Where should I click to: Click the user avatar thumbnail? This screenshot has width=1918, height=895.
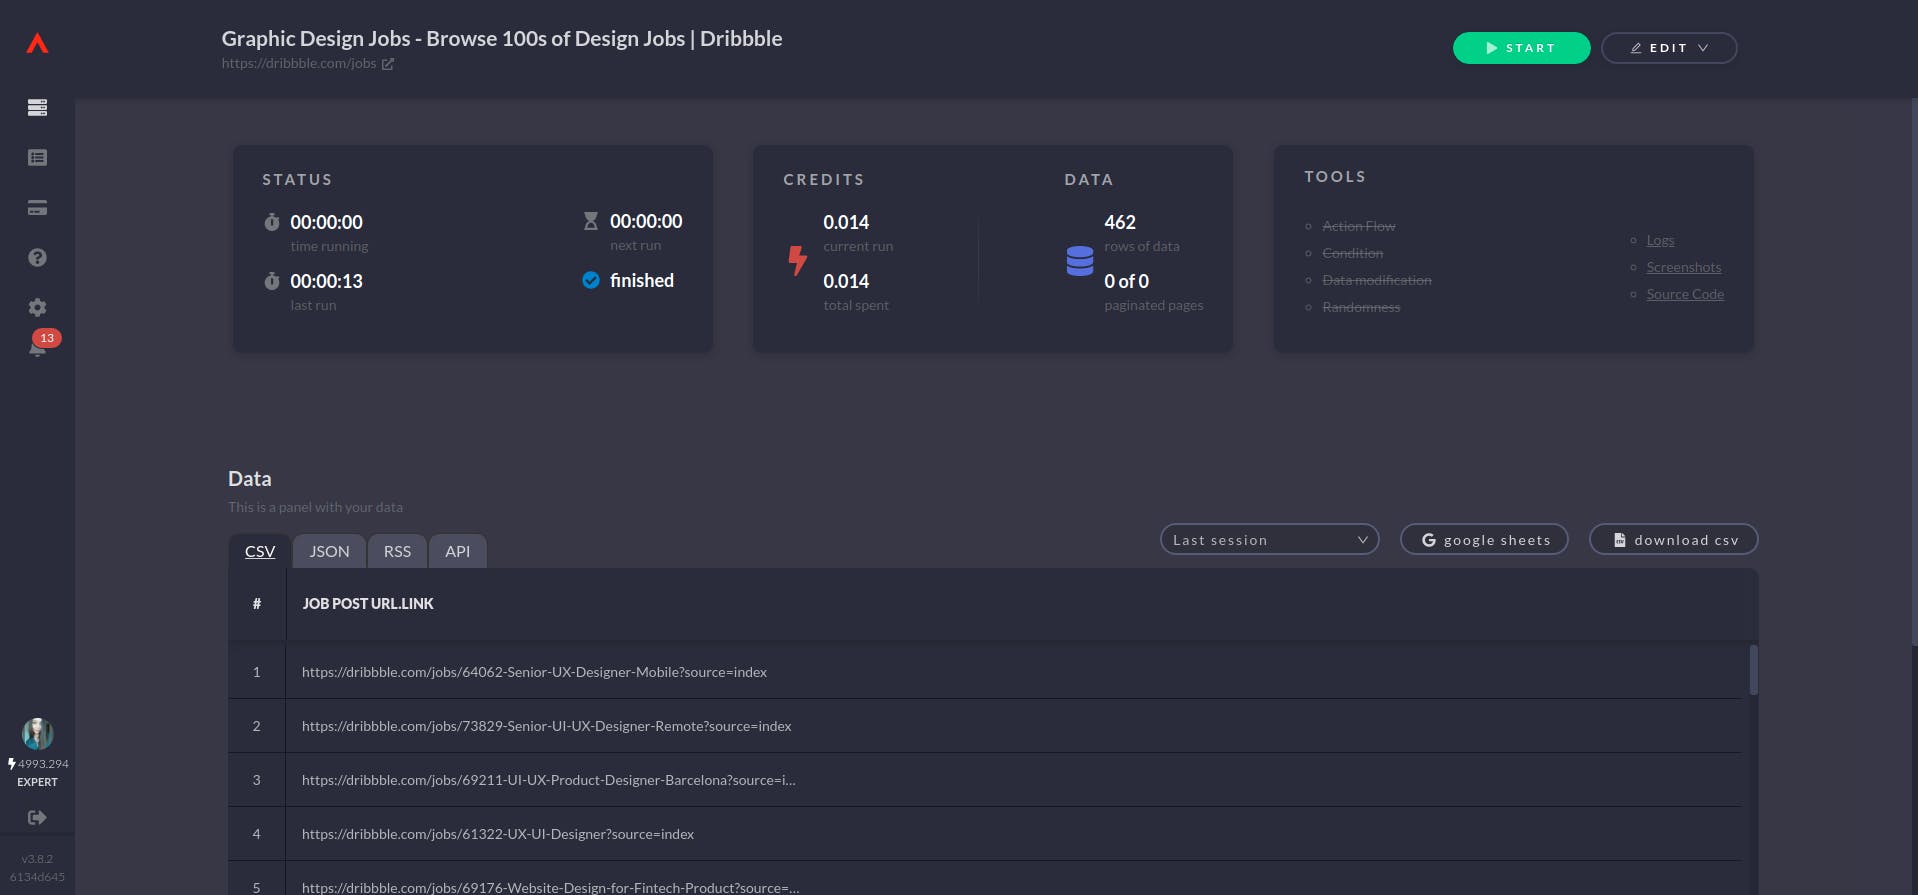pyautogui.click(x=37, y=733)
